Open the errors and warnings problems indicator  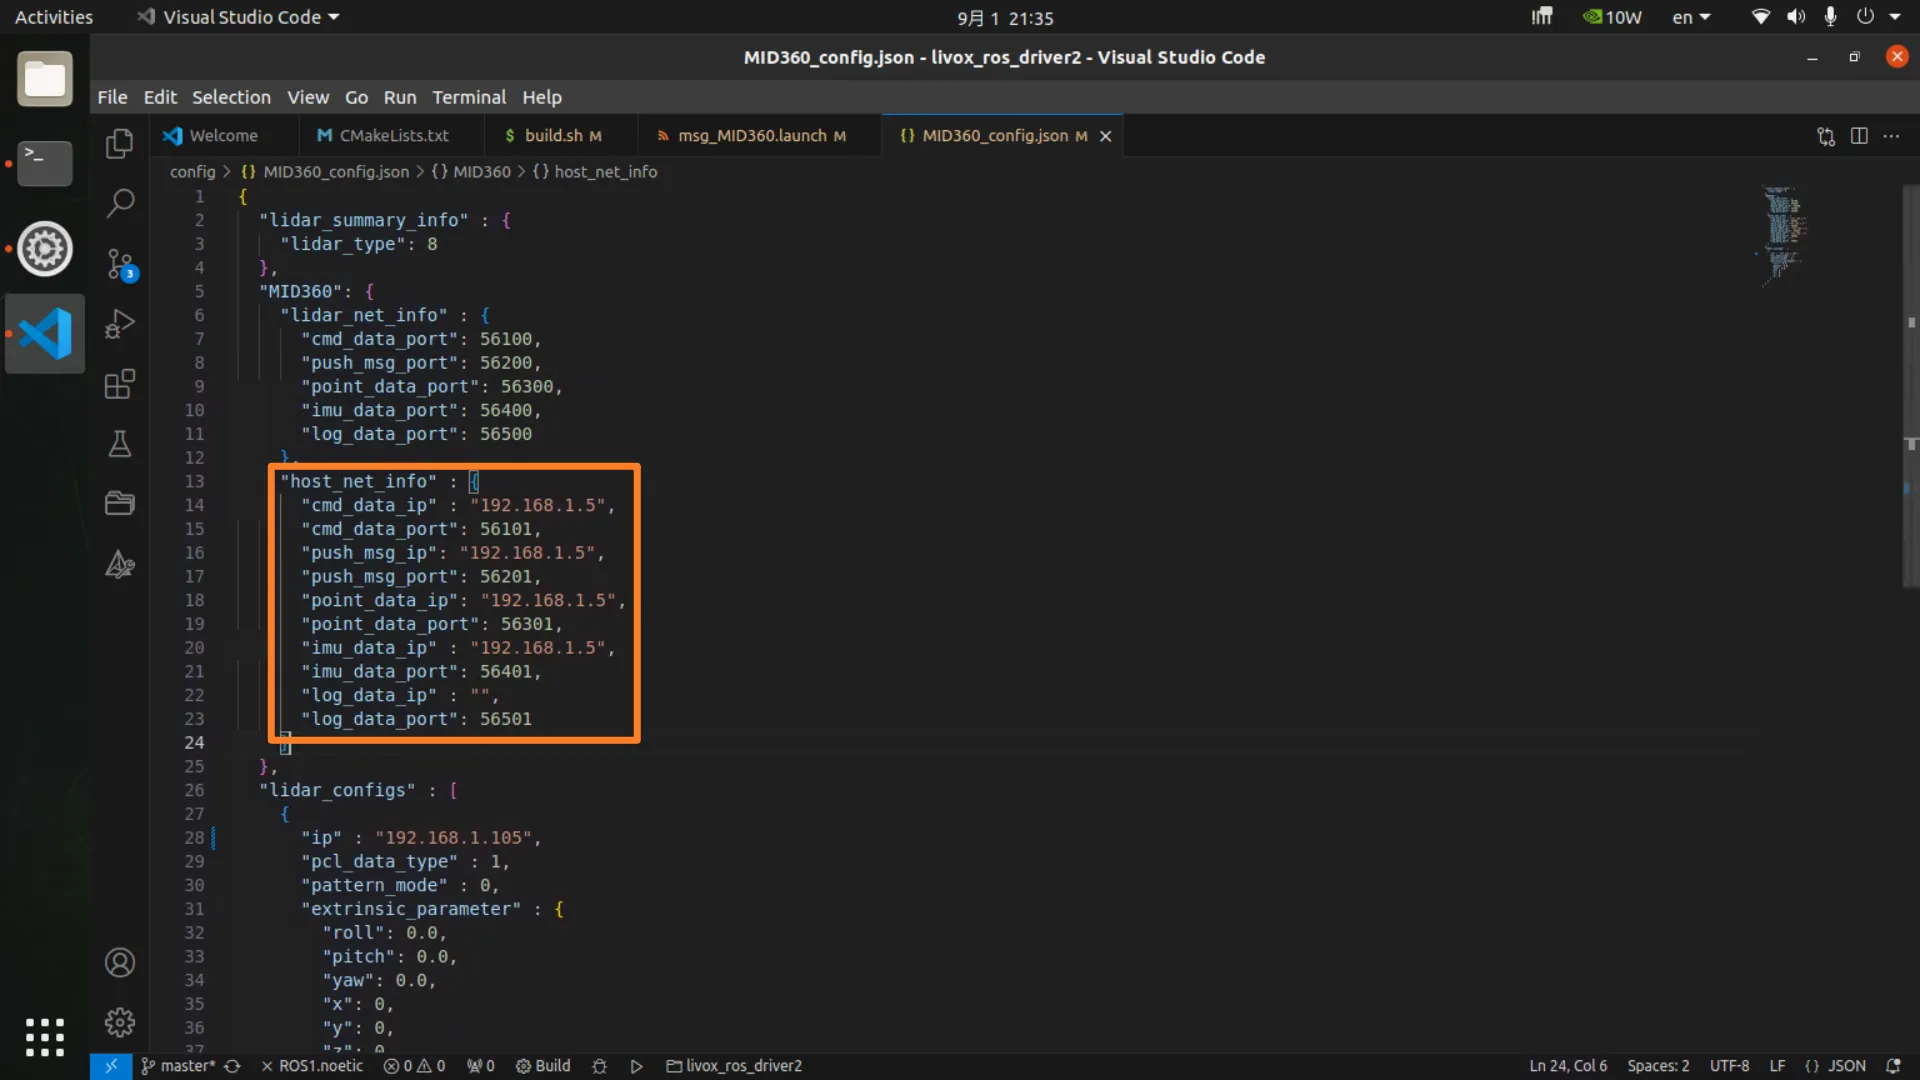(x=415, y=1066)
